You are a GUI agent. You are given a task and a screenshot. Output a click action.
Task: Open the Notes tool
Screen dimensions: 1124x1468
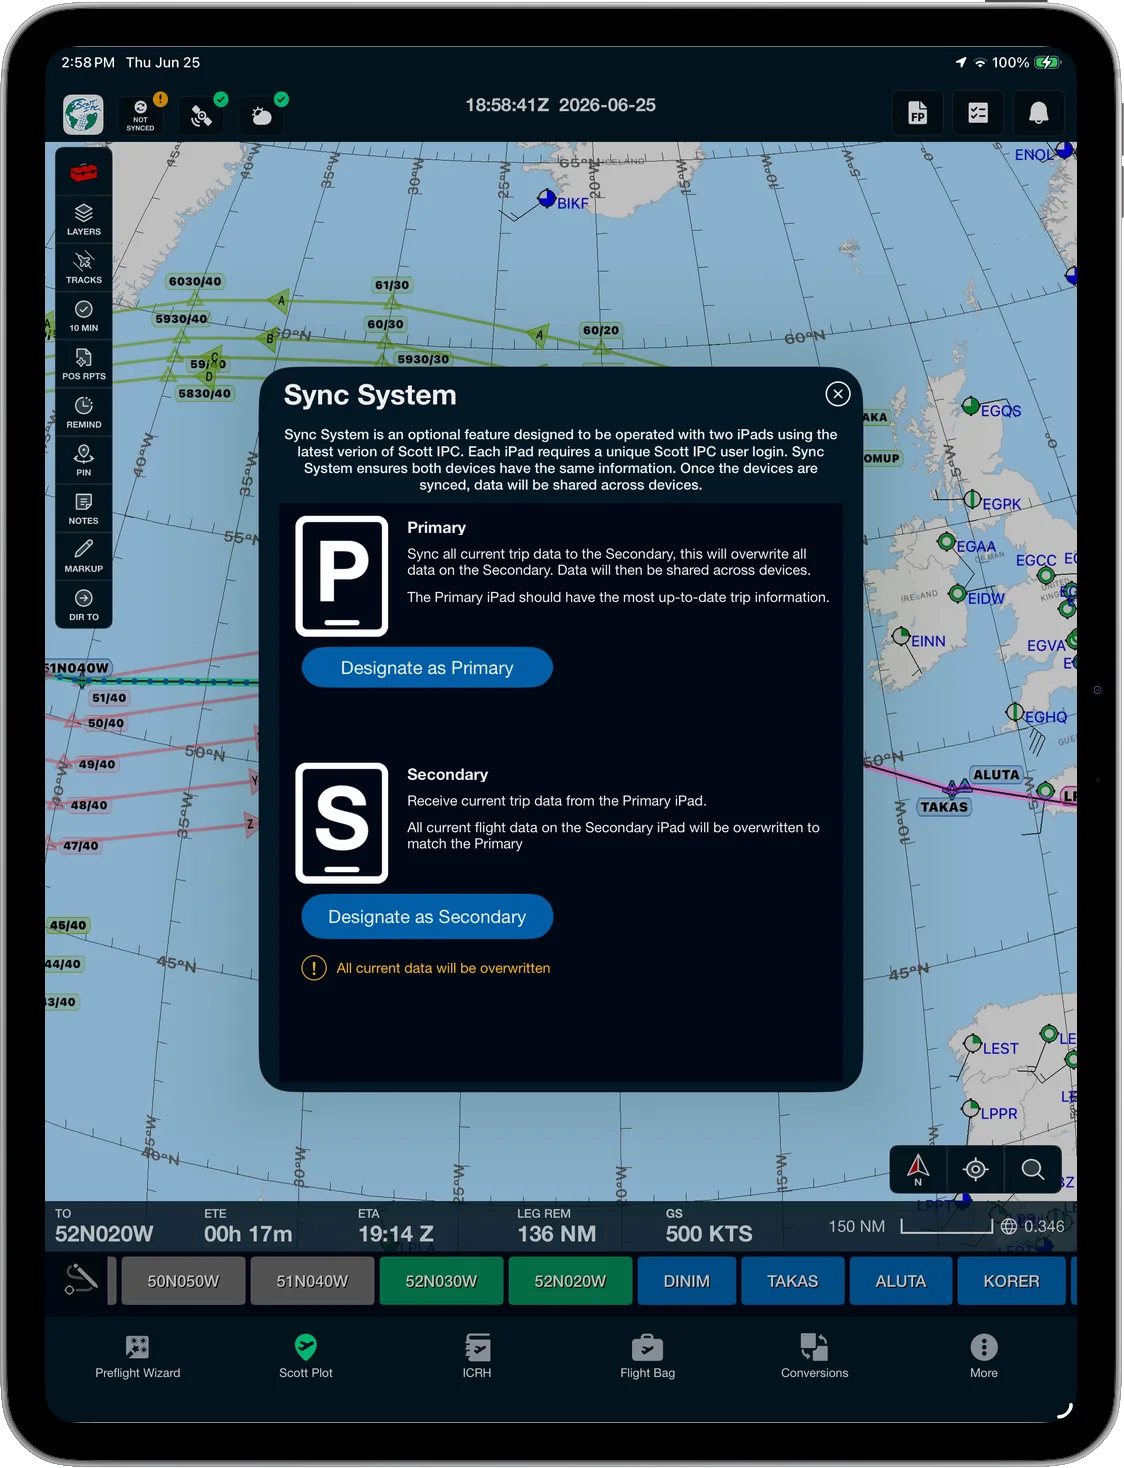tap(84, 507)
